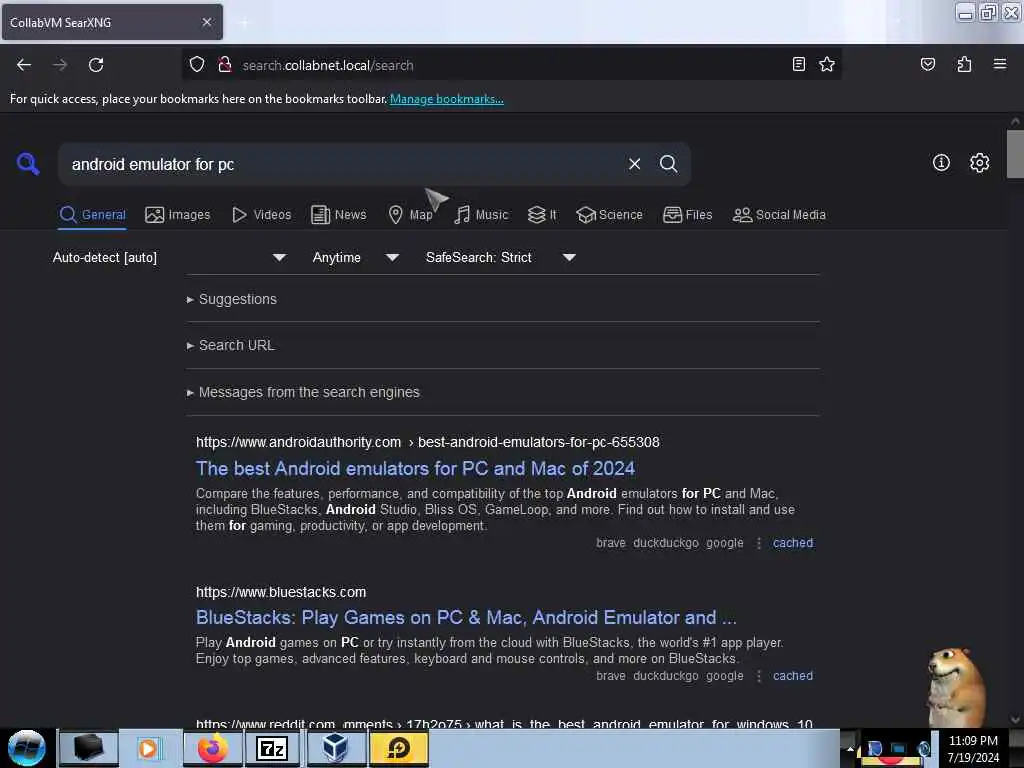Open the black box taskbar icon
The image size is (1024, 768).
[x=89, y=748]
